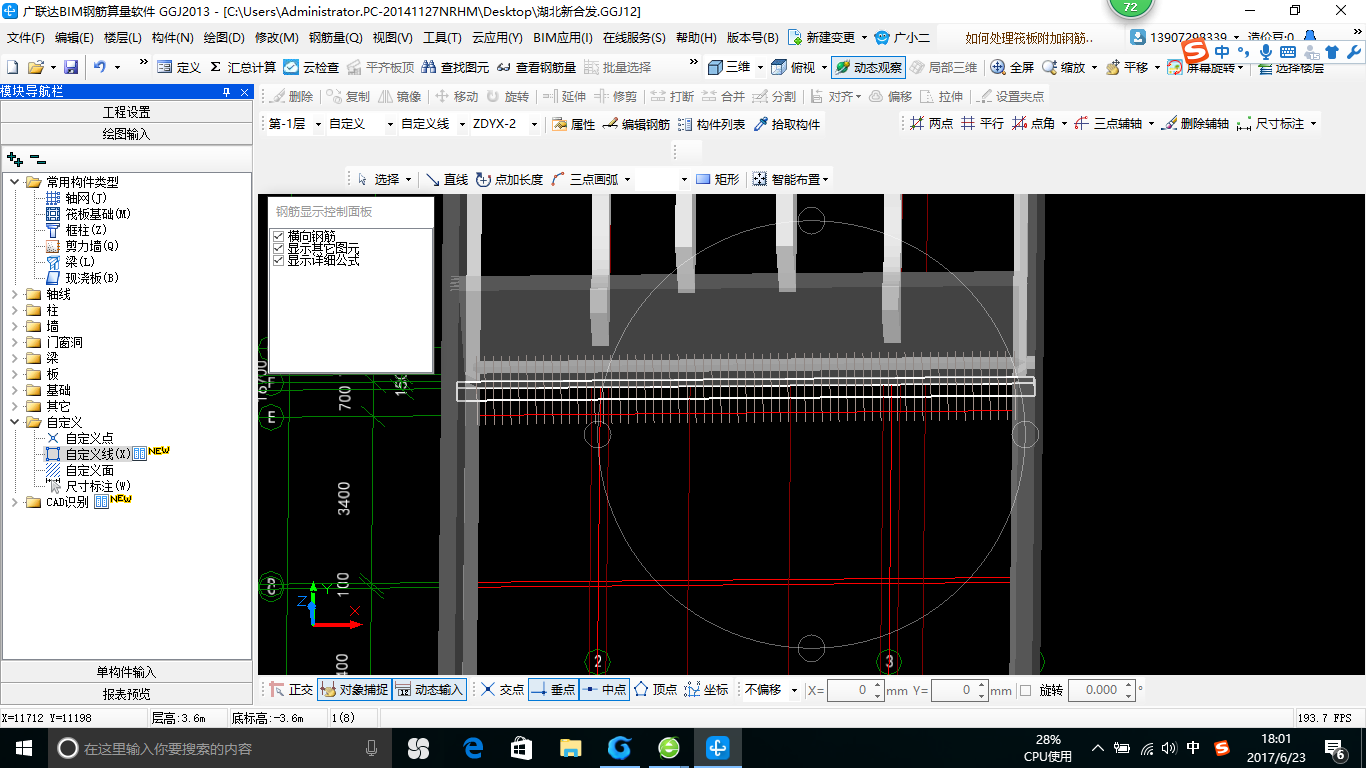
Task: Click the 拾取构件 pick component tool
Action: [x=787, y=124]
